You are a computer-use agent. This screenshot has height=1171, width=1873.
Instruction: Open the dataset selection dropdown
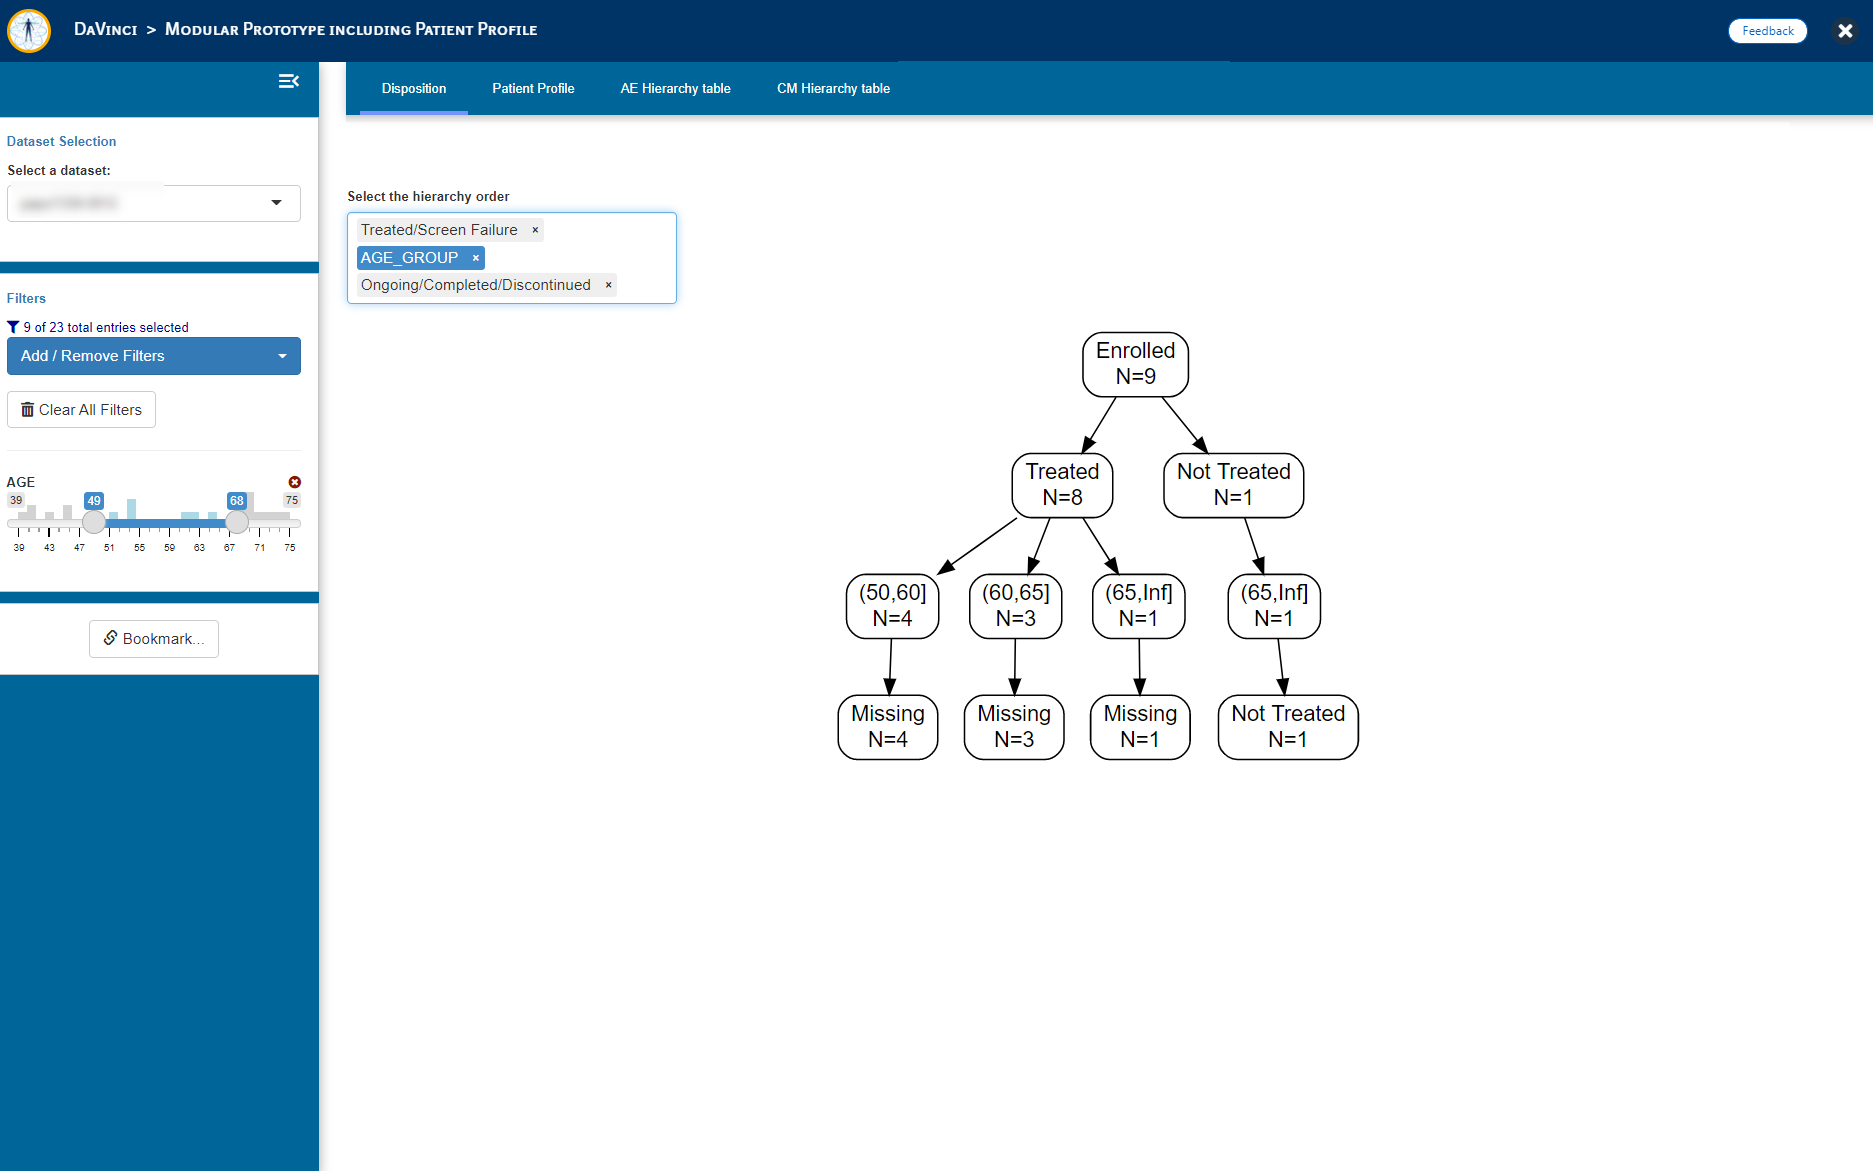tap(154, 203)
